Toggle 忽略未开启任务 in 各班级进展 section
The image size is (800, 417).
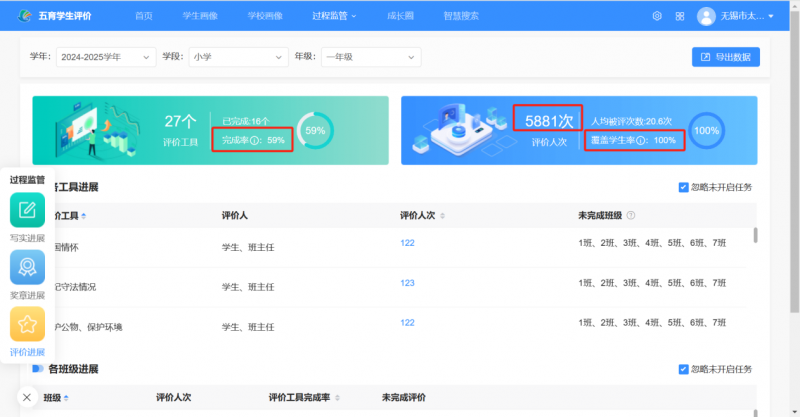(x=683, y=369)
